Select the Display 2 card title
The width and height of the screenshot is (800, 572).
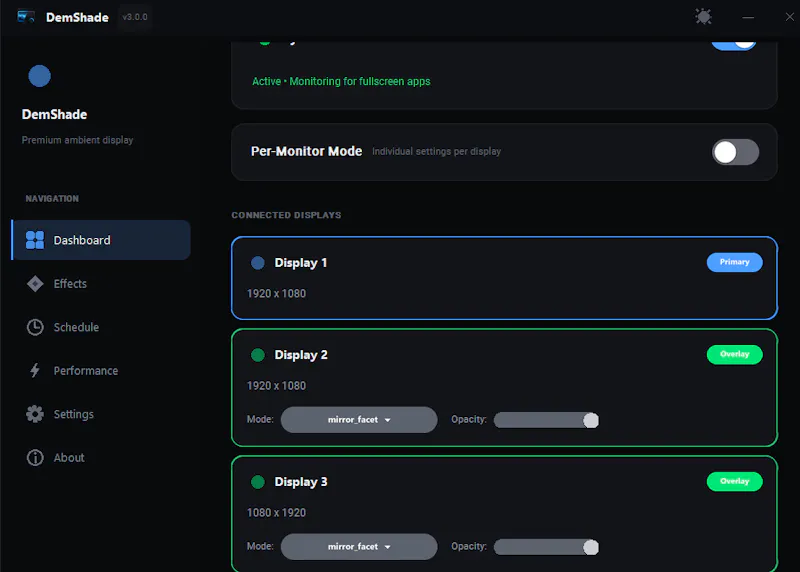(x=301, y=355)
